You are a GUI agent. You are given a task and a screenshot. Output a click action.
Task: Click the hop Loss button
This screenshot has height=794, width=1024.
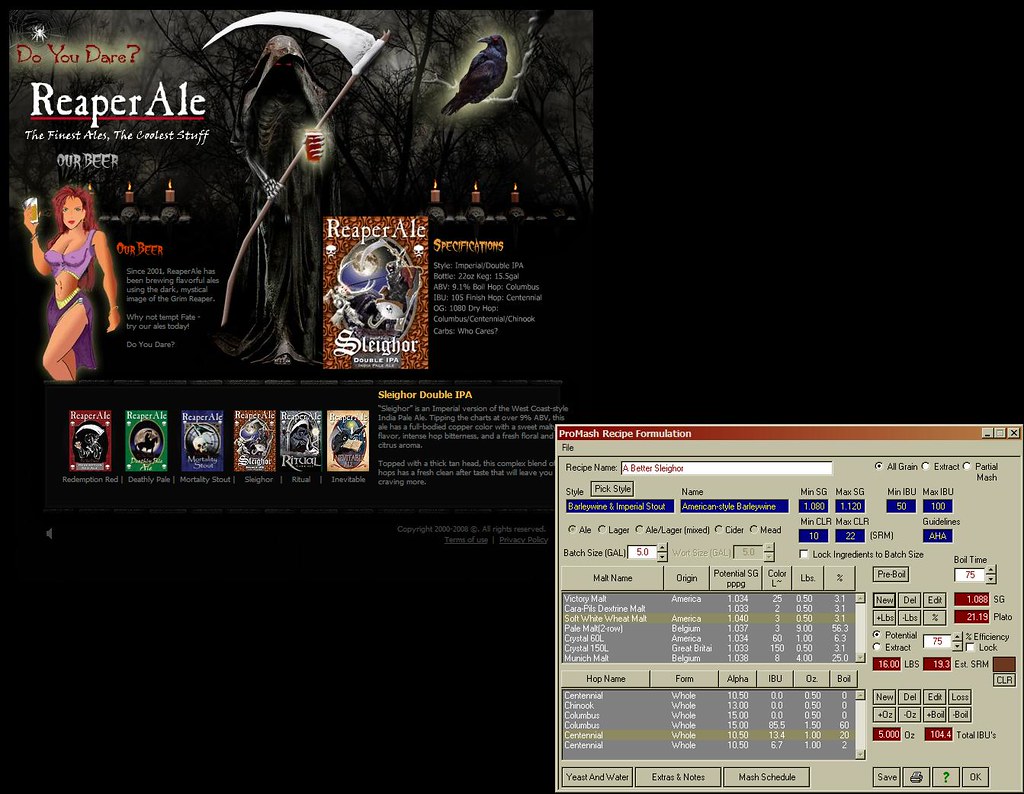(960, 697)
